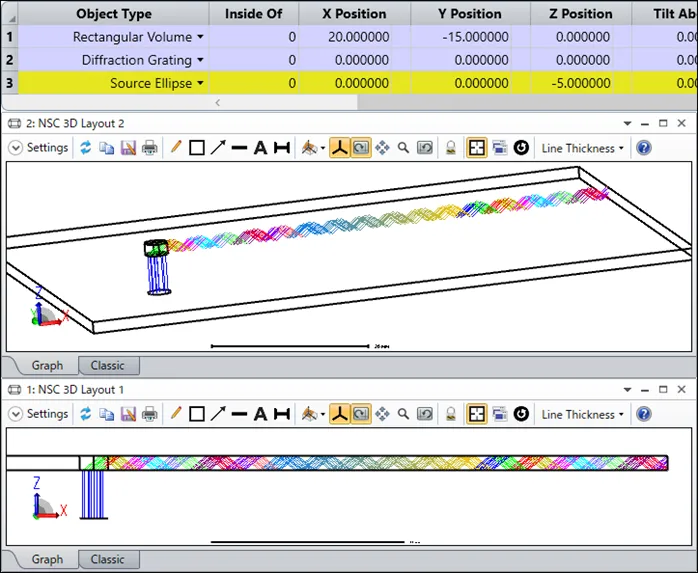Click the refresh icon in NSC 3D Layout 2 toolbar

[x=86, y=148]
